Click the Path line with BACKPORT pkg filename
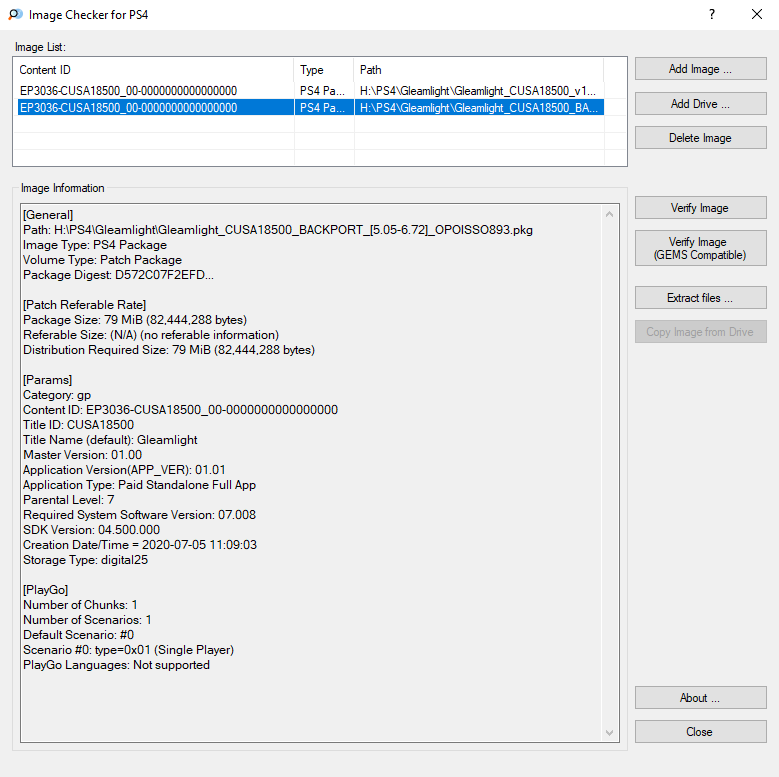The height and width of the screenshot is (777, 779). coord(278,230)
